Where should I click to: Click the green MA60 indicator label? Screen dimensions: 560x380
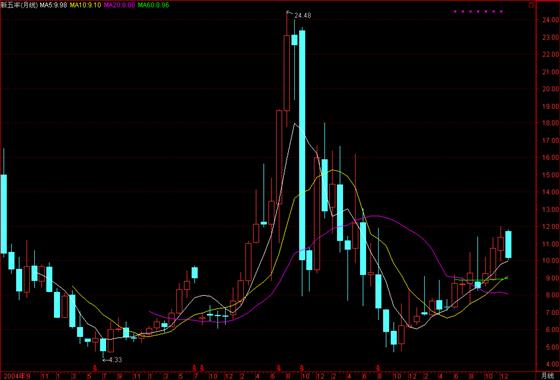pos(154,5)
